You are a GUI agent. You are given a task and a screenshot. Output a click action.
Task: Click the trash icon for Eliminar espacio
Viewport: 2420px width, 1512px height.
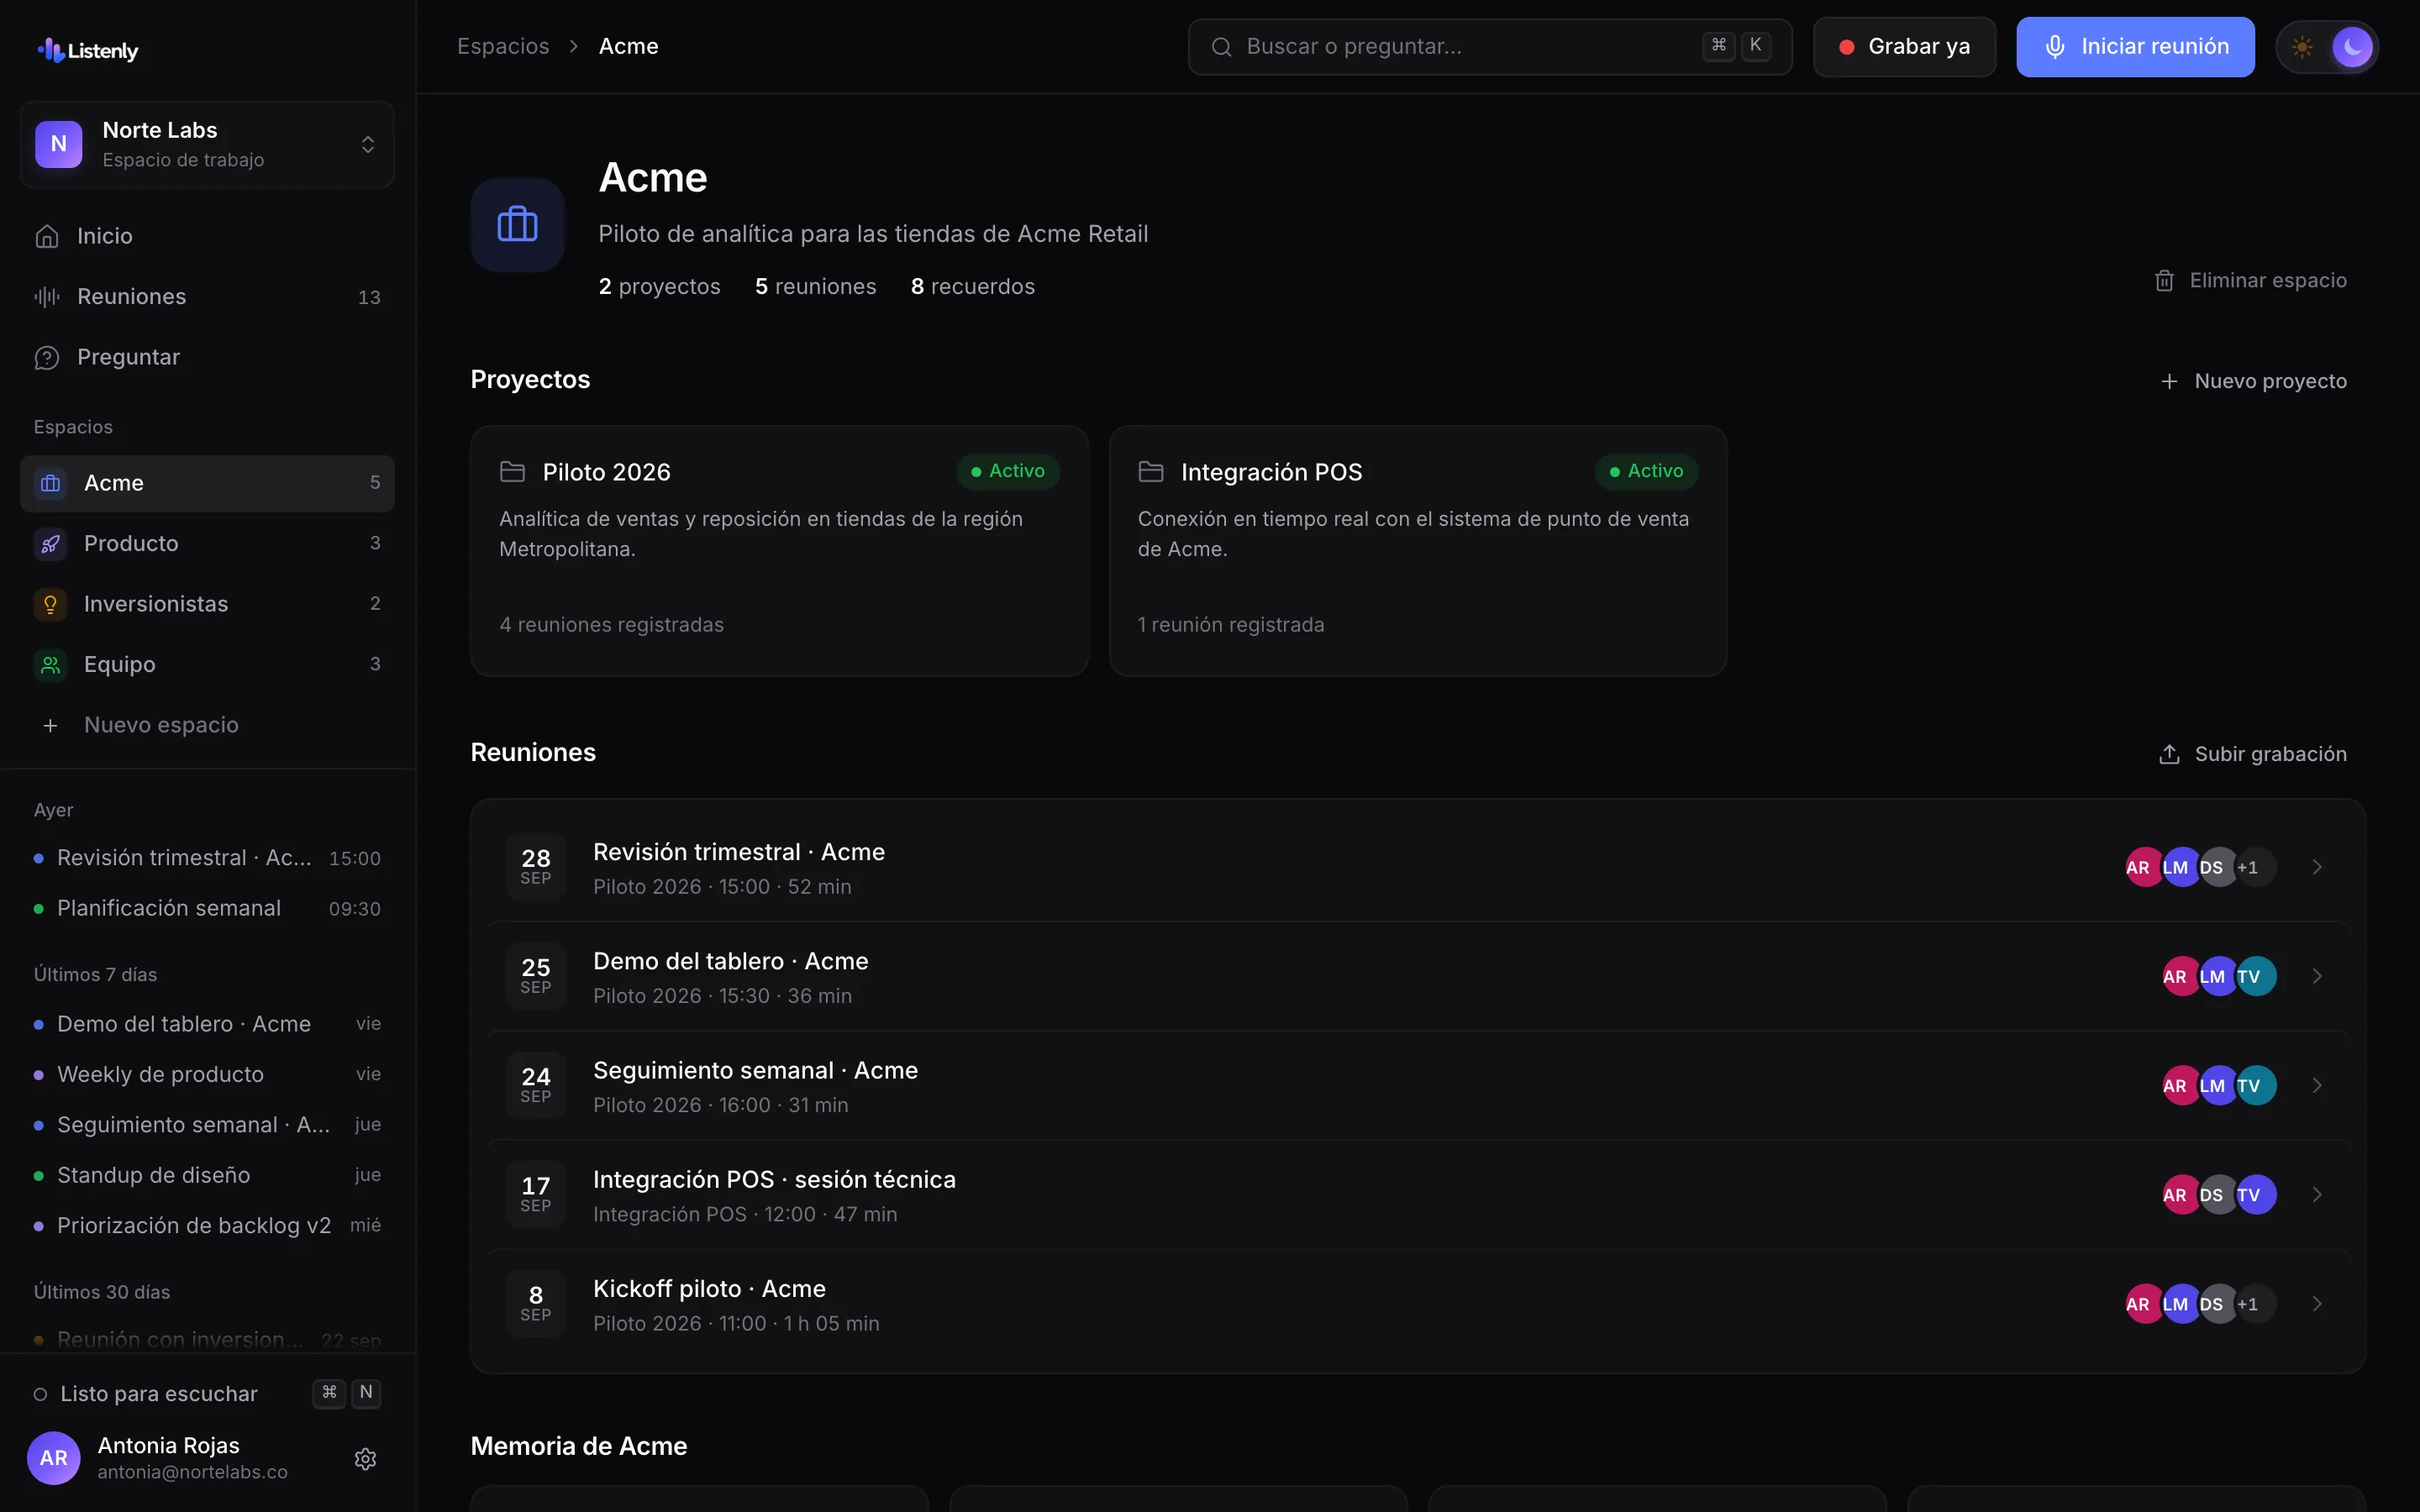[2164, 281]
